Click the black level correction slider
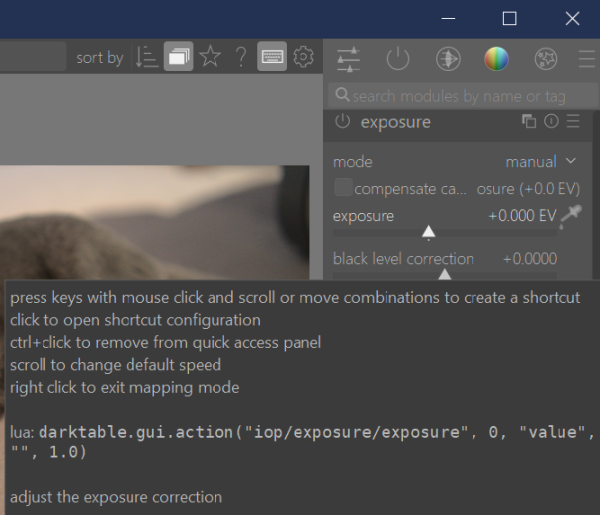This screenshot has width=600, height=515. point(445,274)
